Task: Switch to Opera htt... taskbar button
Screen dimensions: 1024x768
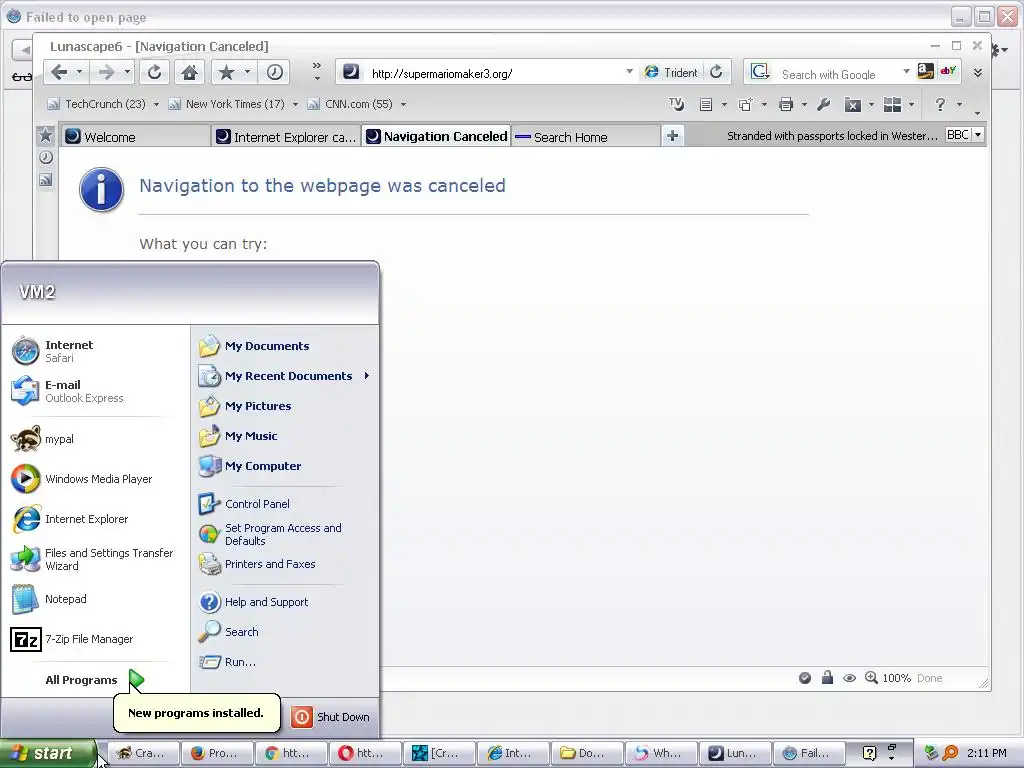Action: point(364,753)
